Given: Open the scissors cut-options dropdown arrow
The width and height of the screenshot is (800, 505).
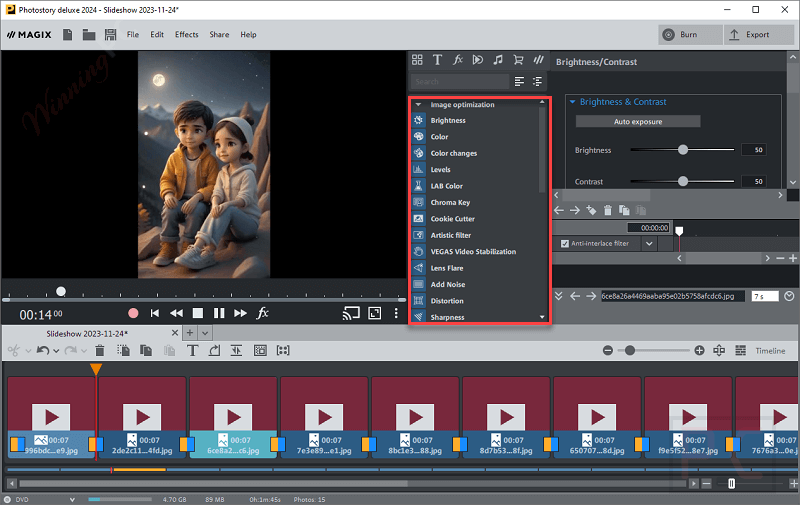Looking at the screenshot, I should pyautogui.click(x=29, y=351).
